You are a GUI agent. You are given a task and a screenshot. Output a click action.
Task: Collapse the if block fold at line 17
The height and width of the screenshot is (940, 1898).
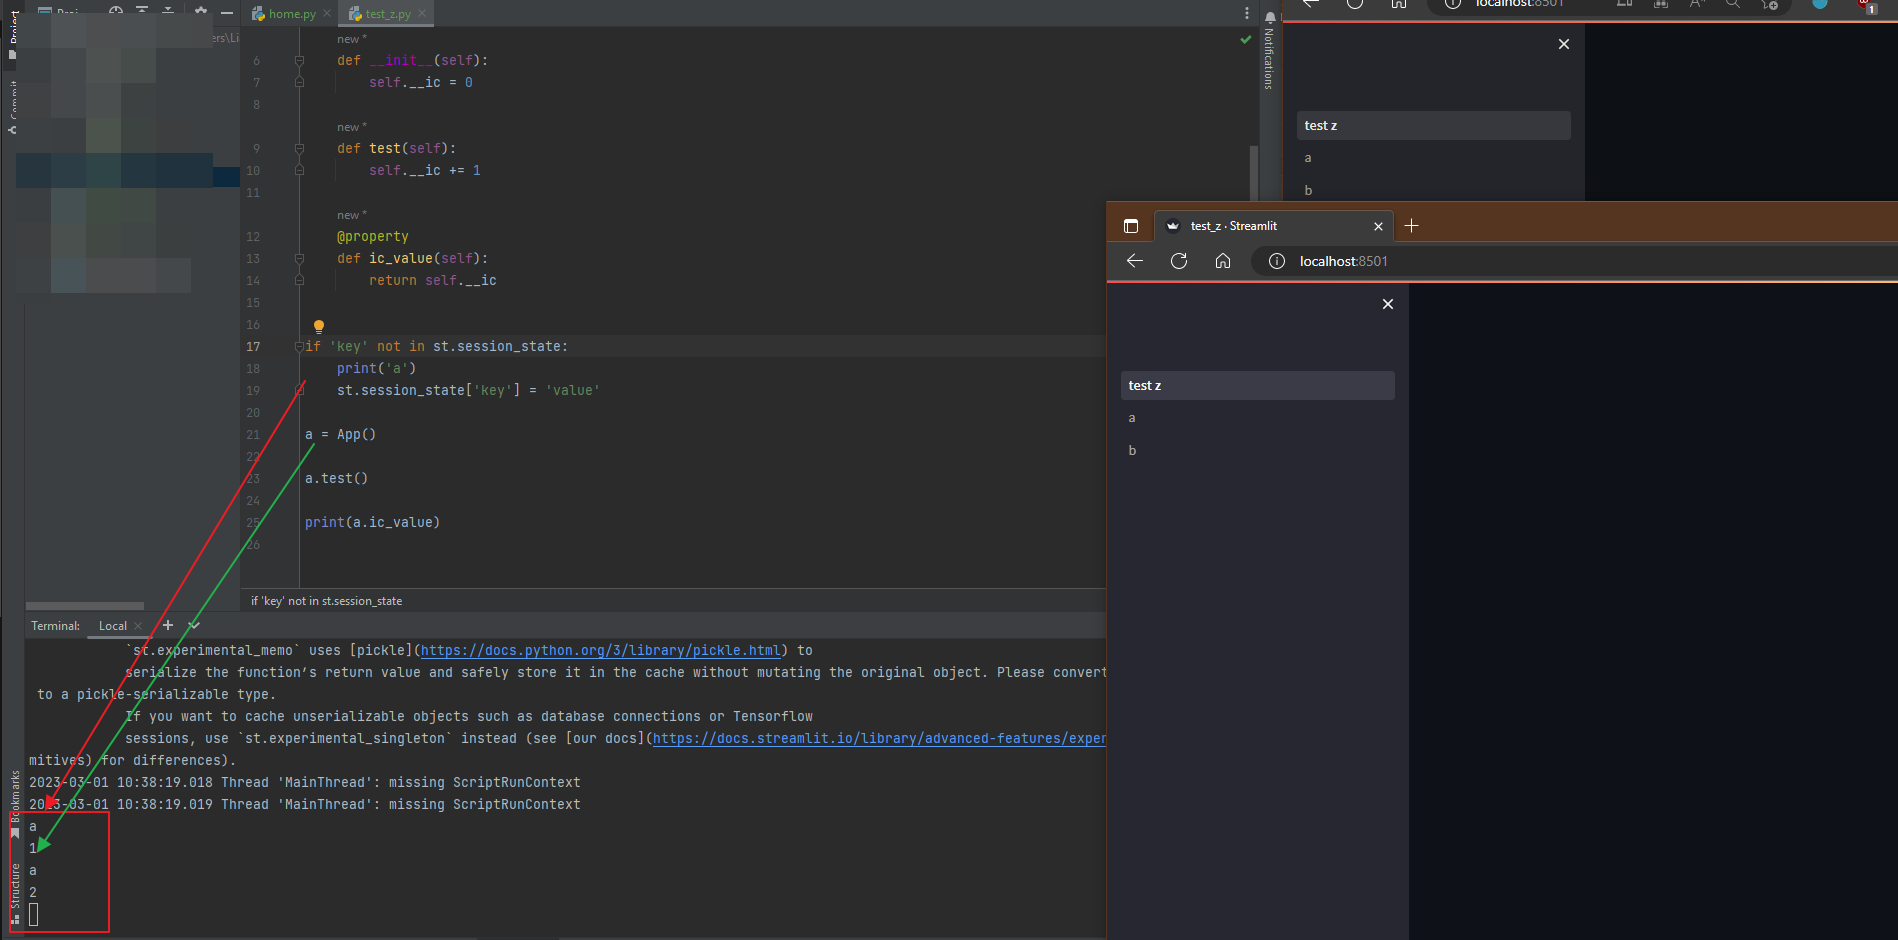299,347
